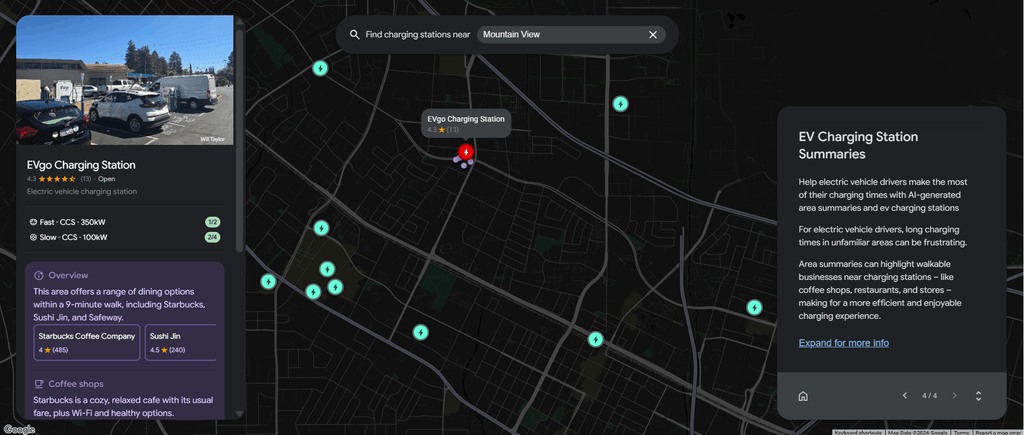
Task: Click the EVgo Charging Station panel title
Action: coord(81,165)
